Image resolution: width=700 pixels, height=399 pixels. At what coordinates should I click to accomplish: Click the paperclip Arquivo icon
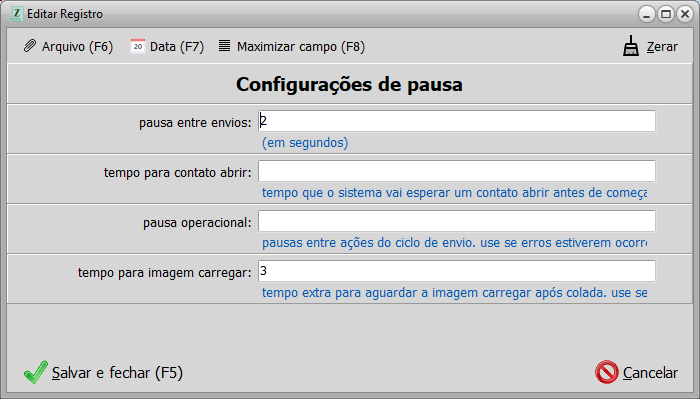point(29,46)
